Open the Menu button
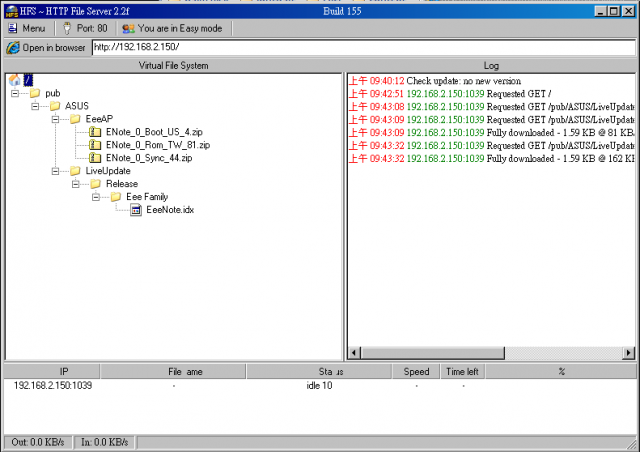Screen dimensions: 640x452 tap(27, 28)
